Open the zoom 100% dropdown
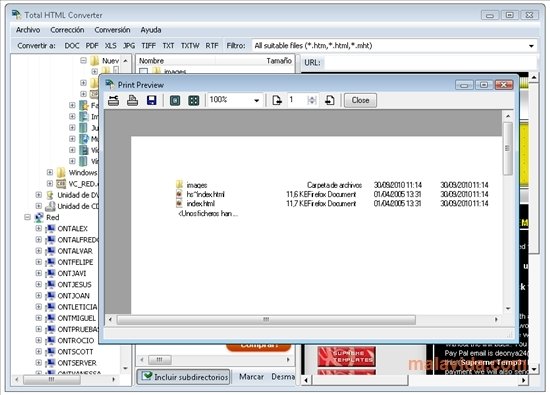 256,100
